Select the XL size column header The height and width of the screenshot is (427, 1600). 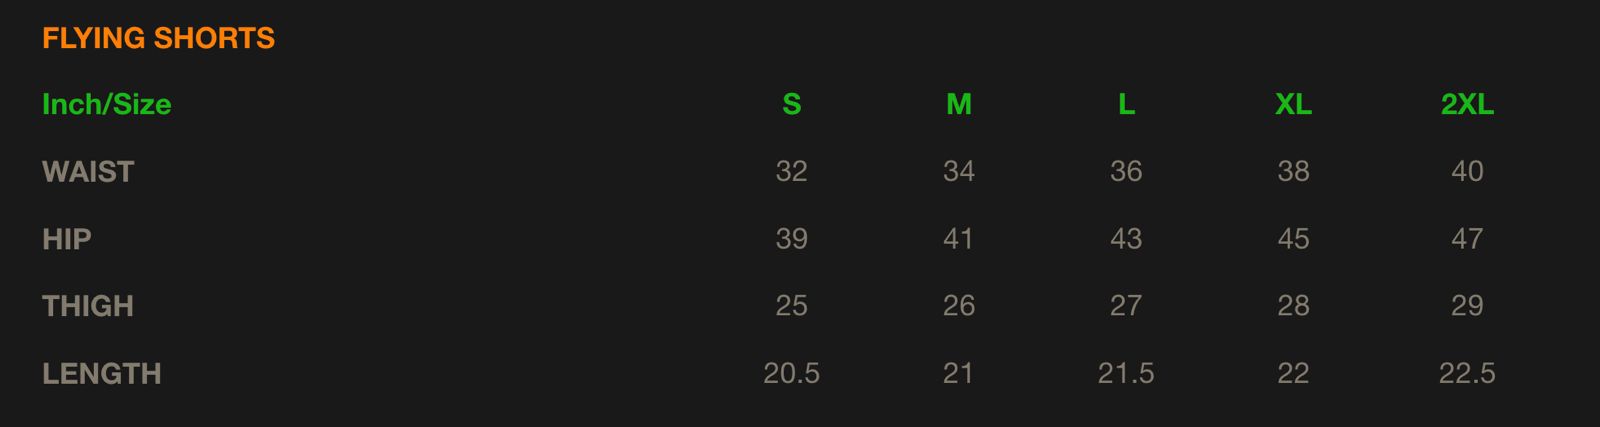click(1293, 104)
